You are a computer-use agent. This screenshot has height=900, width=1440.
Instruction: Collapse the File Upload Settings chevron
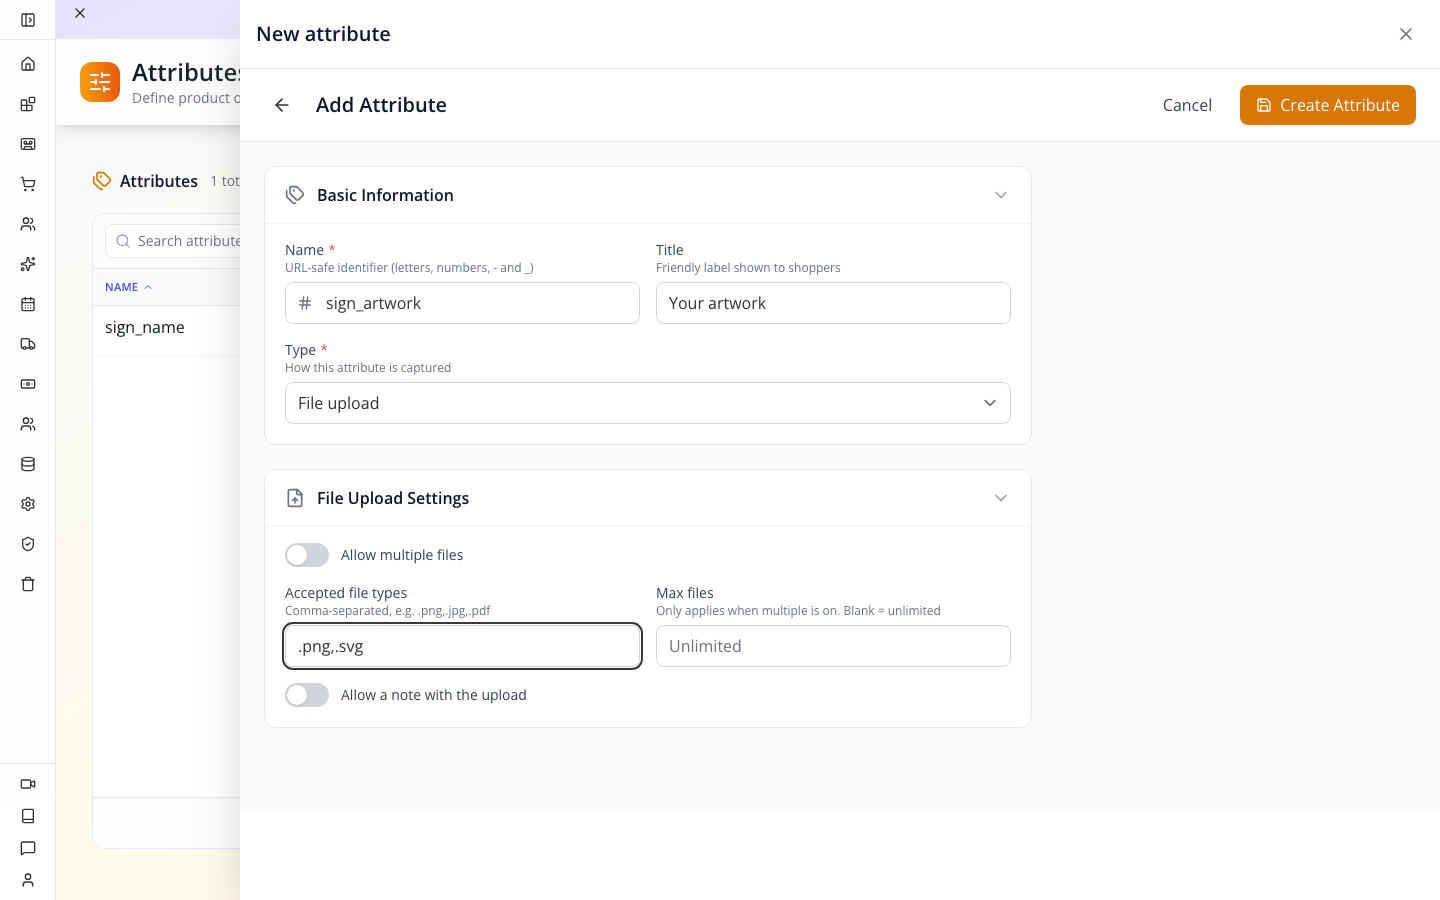(x=1001, y=498)
